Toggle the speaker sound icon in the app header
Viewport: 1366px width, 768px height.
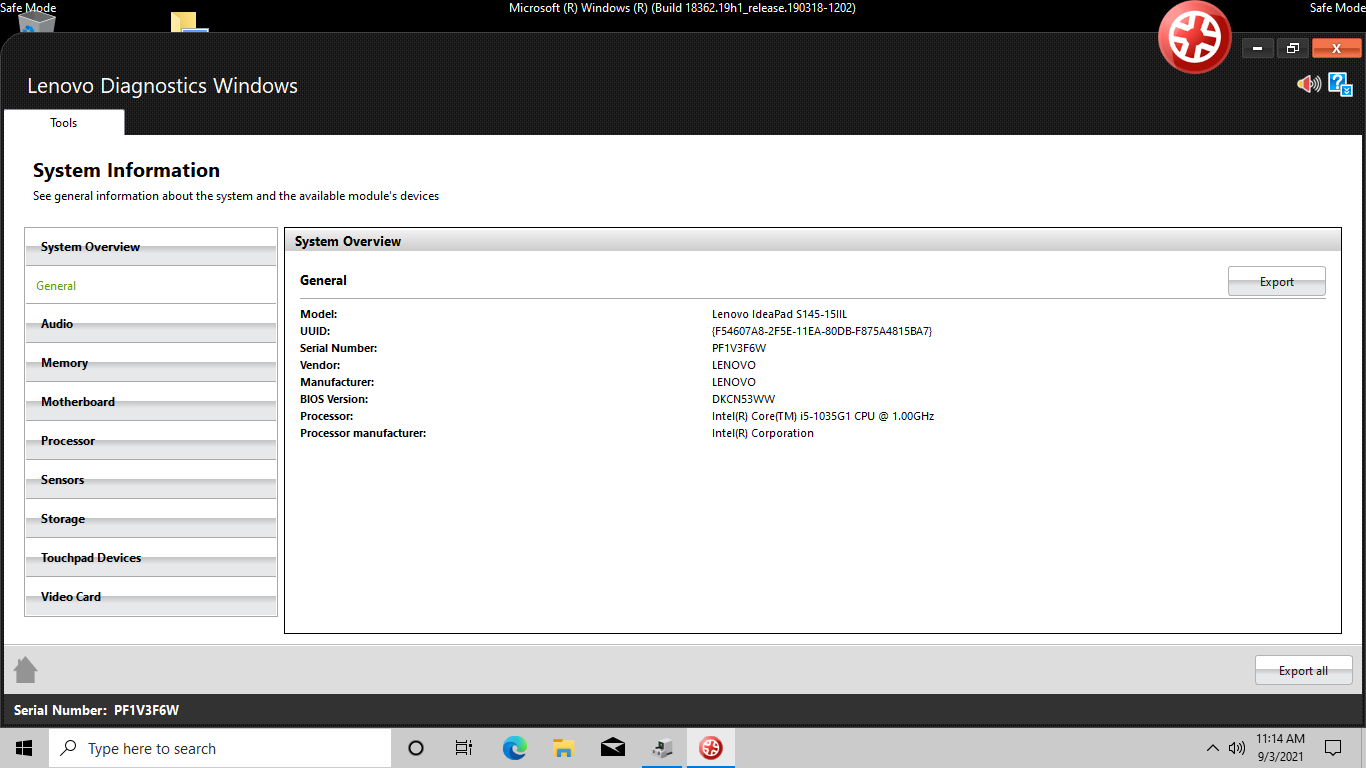(1309, 84)
